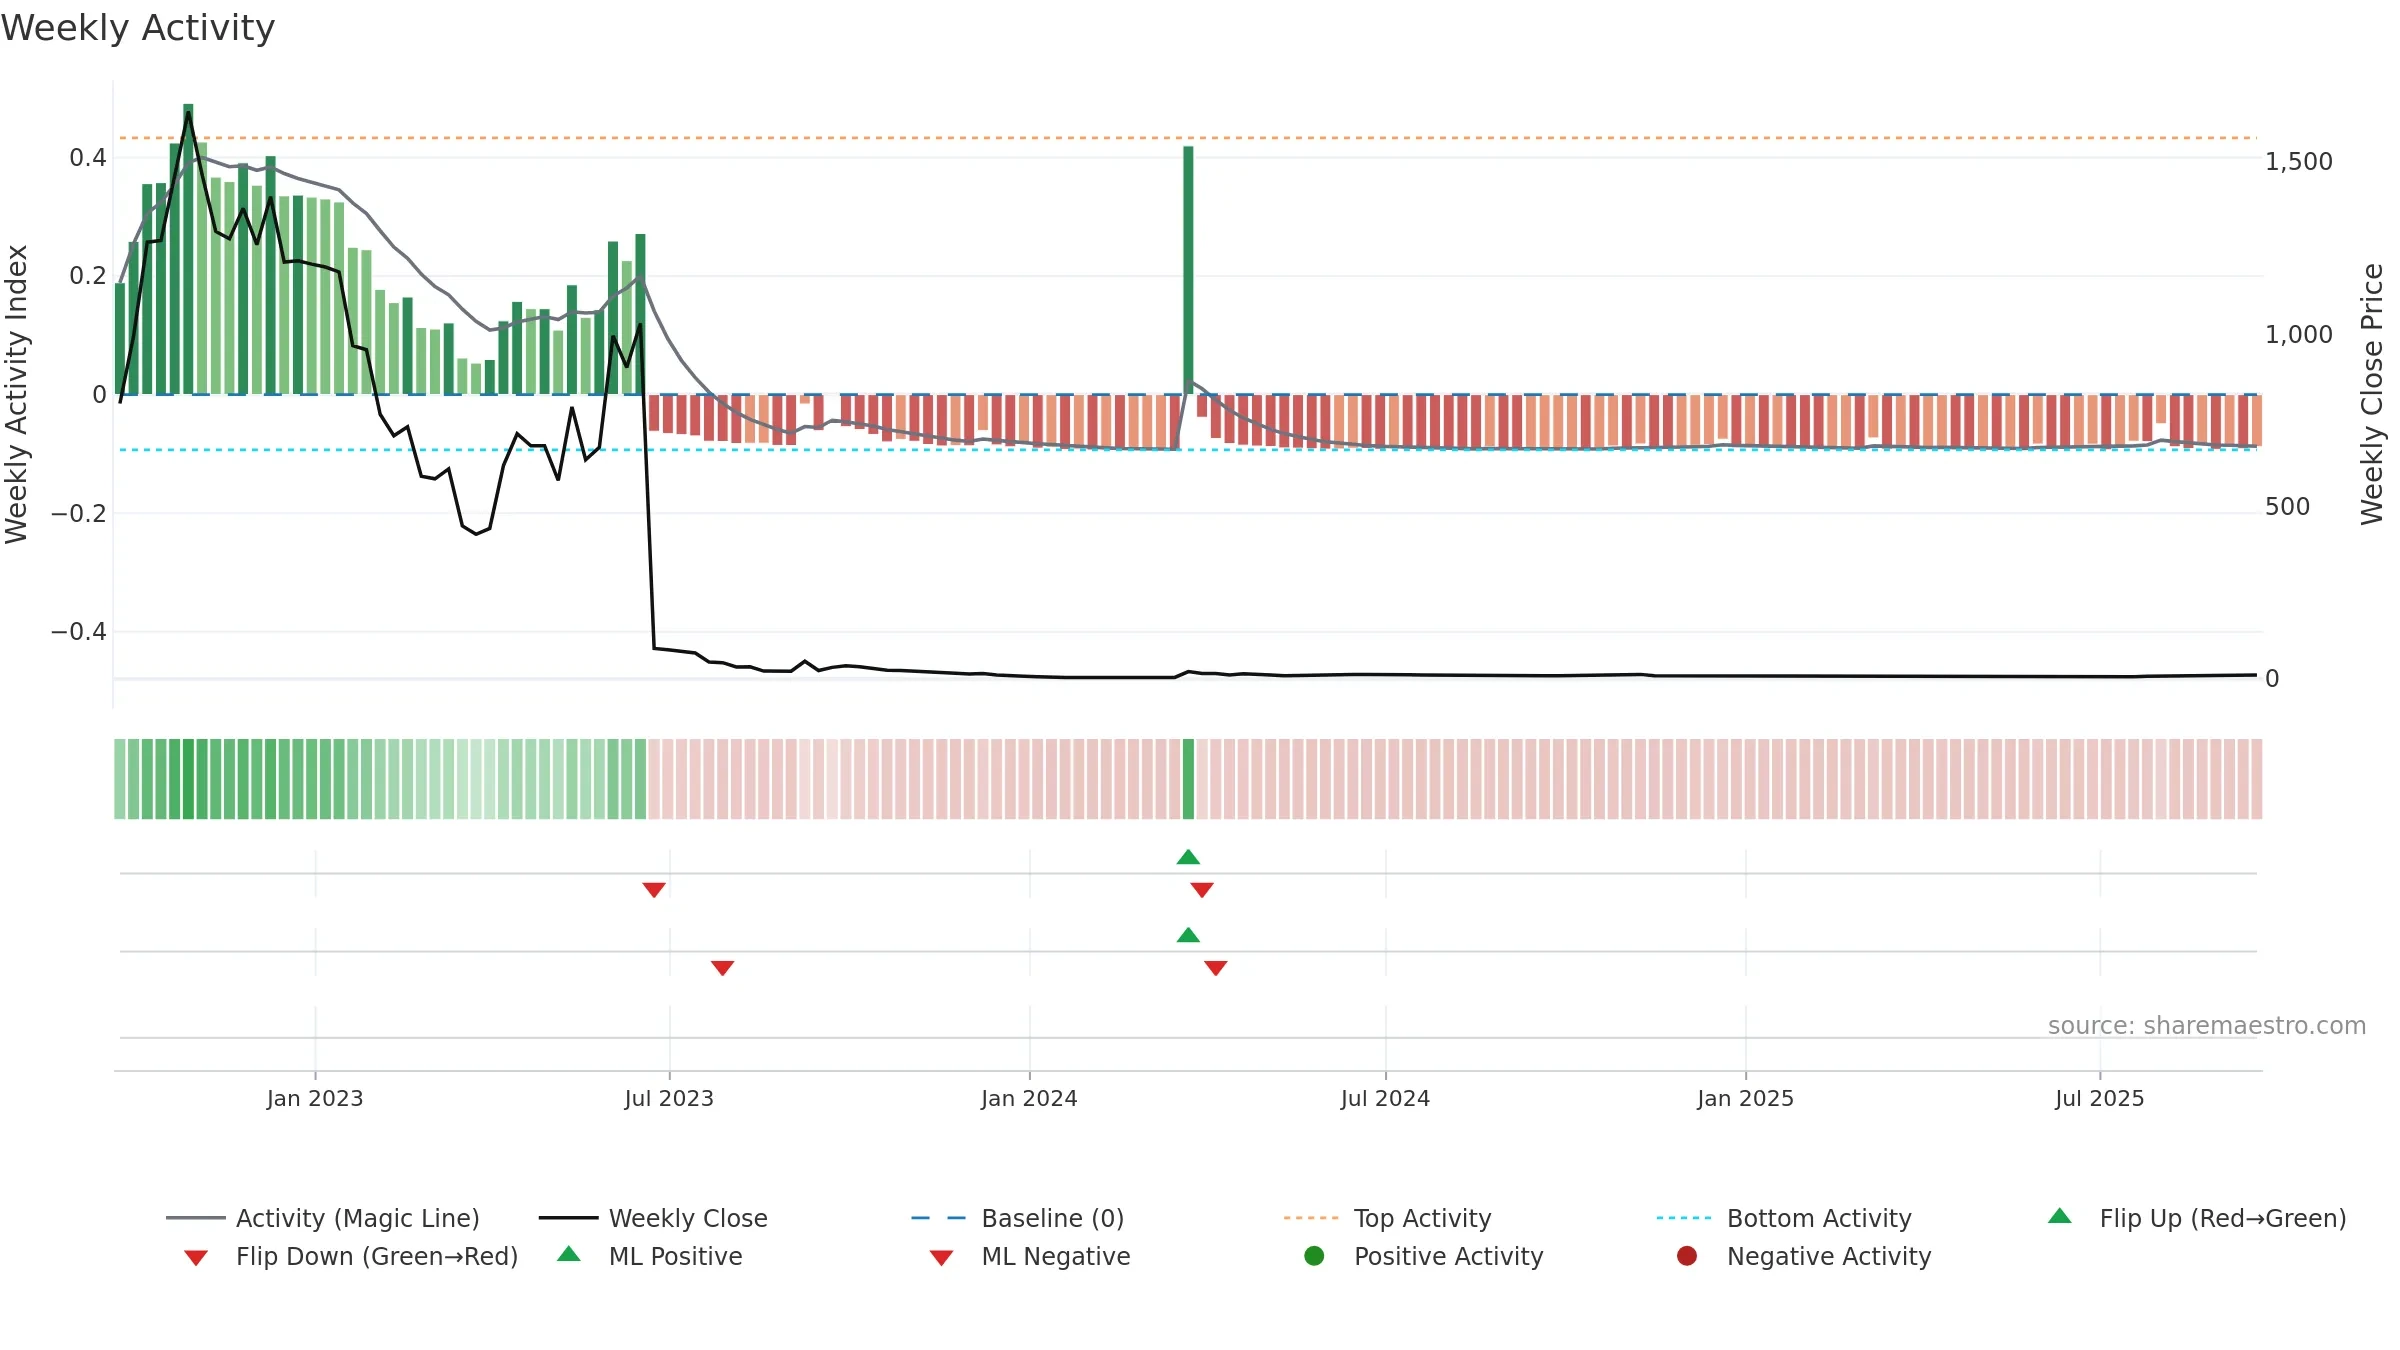Viewport: 2400px width, 1350px height.
Task: Click the red Flip Down legend triangle
Action: coord(196,1258)
